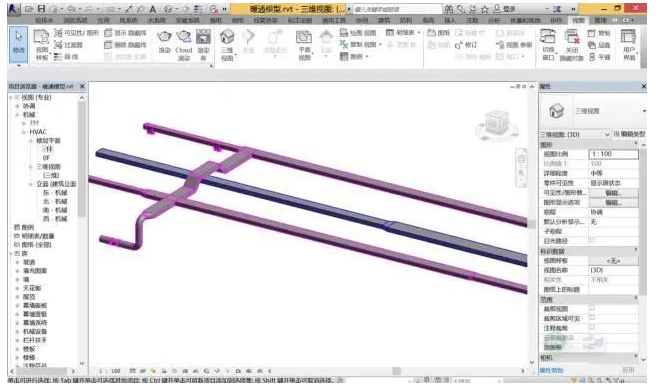Open the 注释 (Annotate) ribbon tab
This screenshot has width=659, height=391.
(472, 20)
